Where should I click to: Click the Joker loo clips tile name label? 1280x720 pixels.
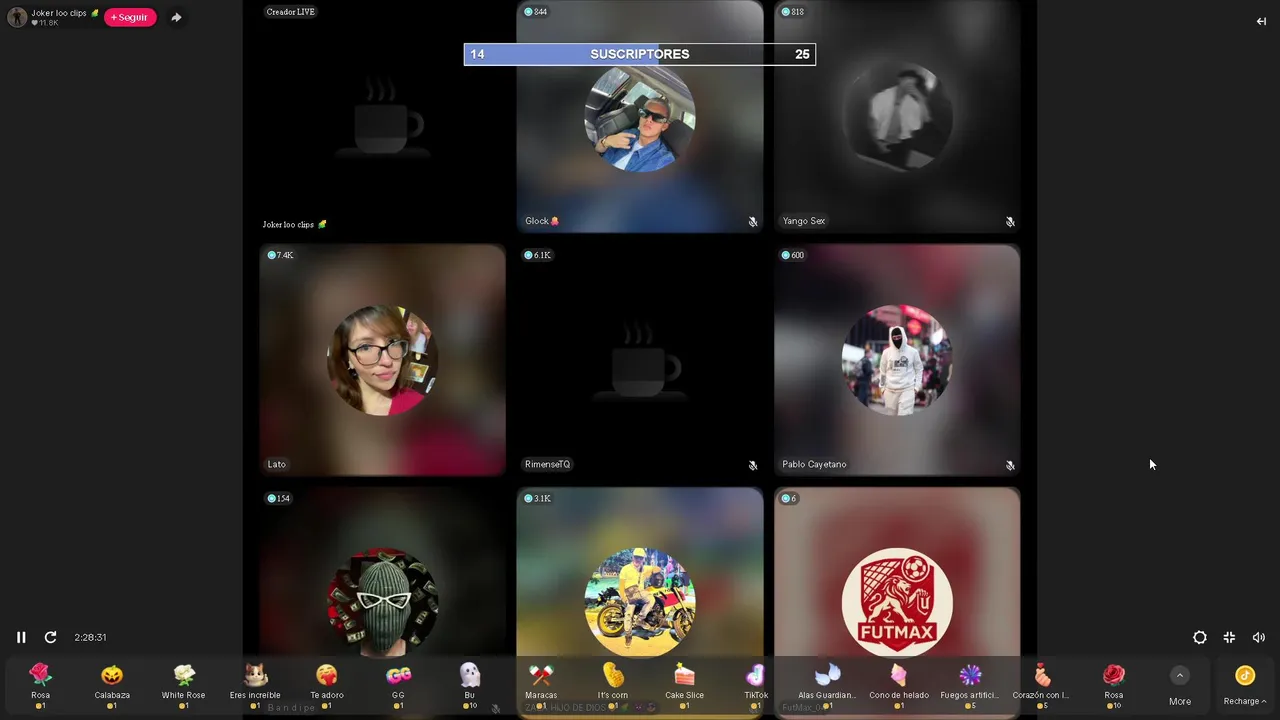tap(294, 225)
